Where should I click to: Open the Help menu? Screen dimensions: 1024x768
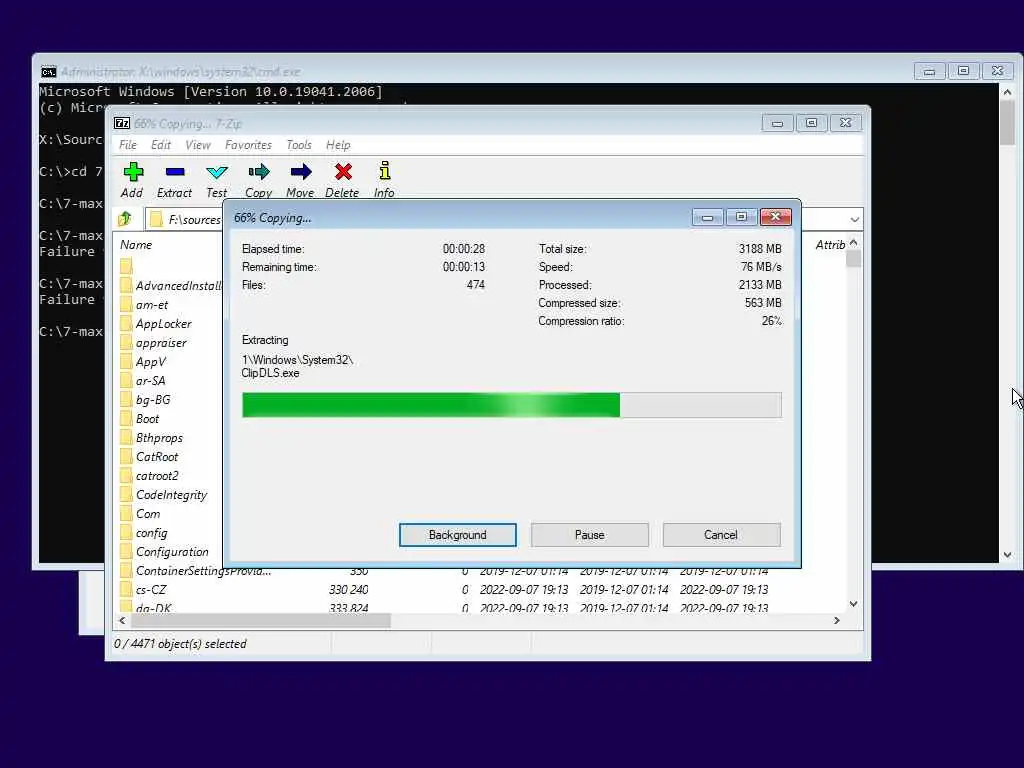[x=338, y=145]
